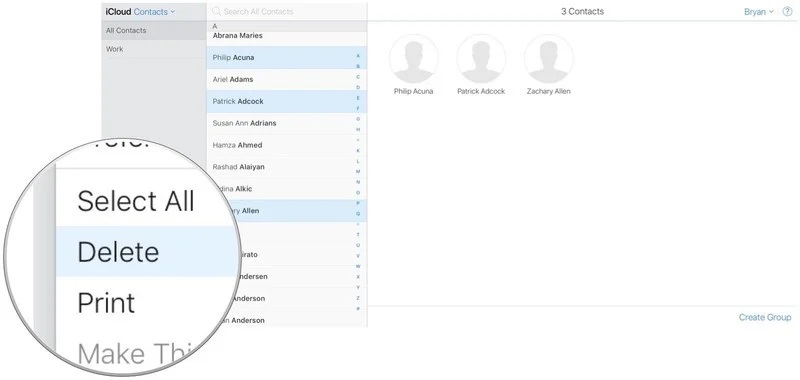Click the Zachary Allen name under its avatar
The image size is (800, 380).
click(x=548, y=91)
